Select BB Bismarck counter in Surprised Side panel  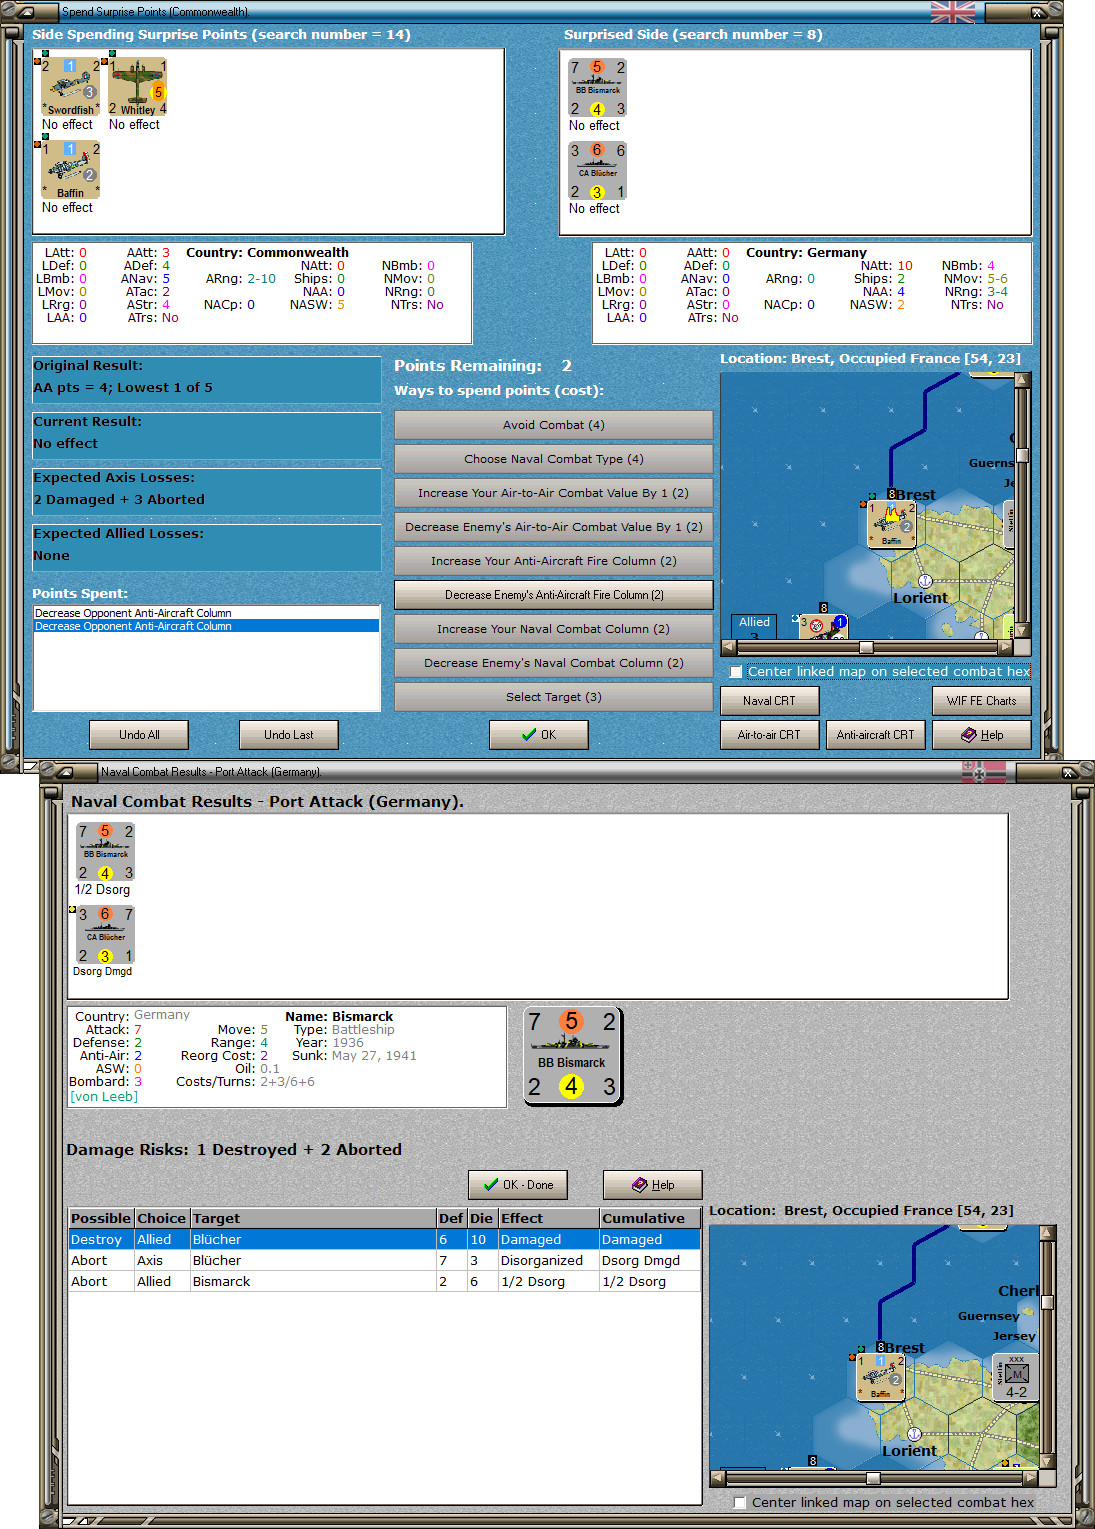(x=598, y=87)
